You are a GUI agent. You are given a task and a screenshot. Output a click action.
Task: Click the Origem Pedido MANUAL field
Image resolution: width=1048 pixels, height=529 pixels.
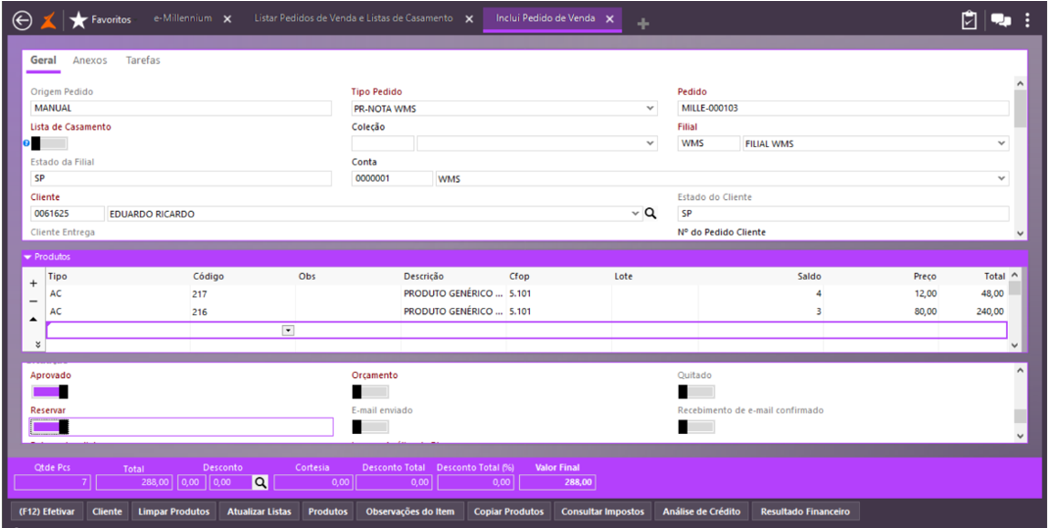181,108
